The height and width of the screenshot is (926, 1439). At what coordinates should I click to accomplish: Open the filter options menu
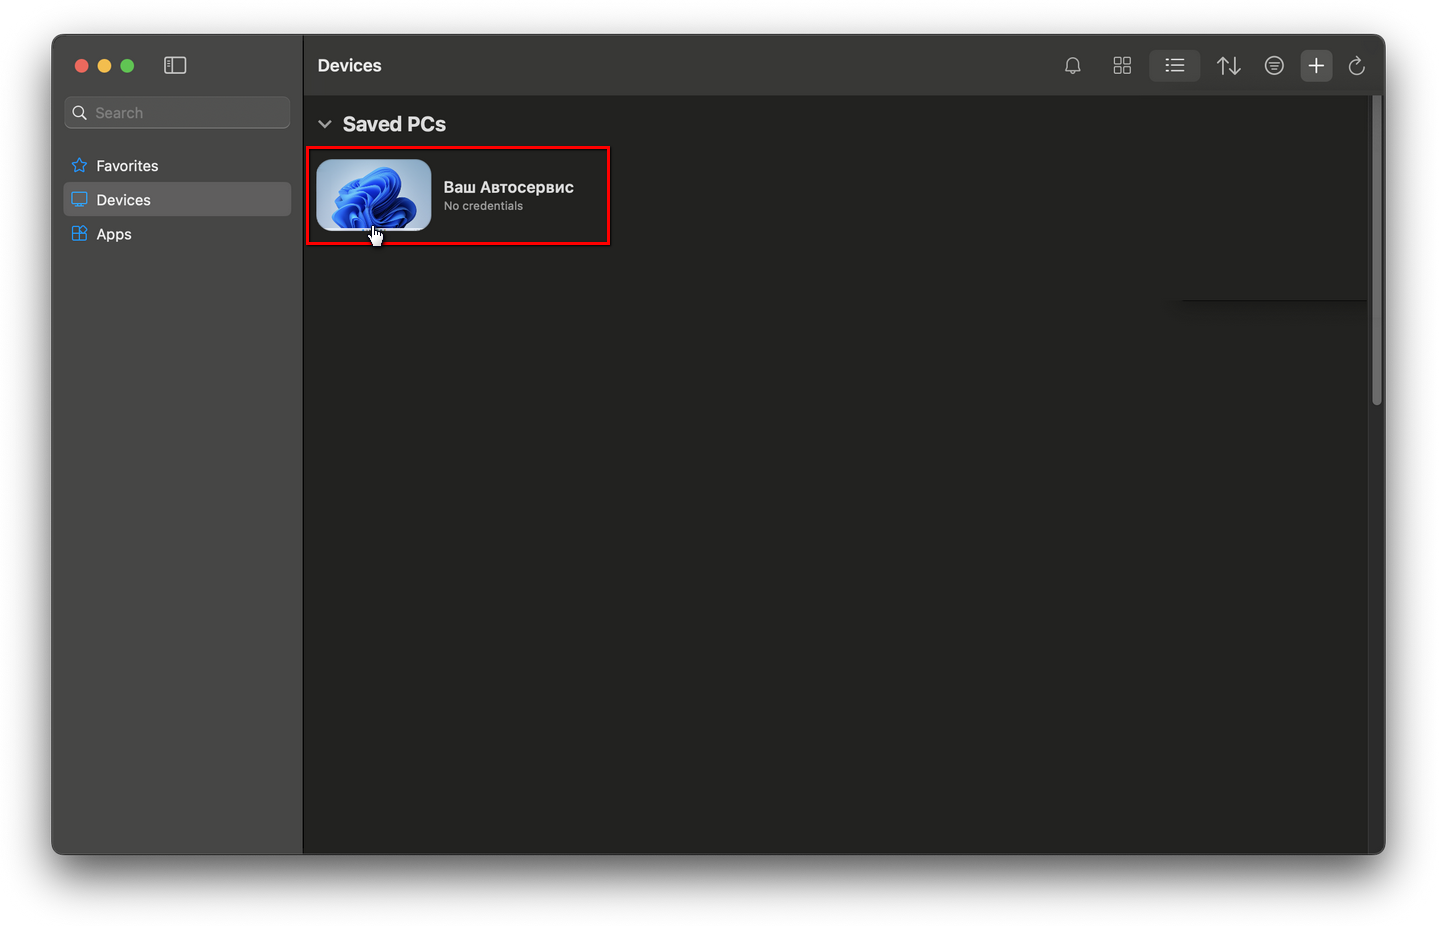pos(1273,66)
